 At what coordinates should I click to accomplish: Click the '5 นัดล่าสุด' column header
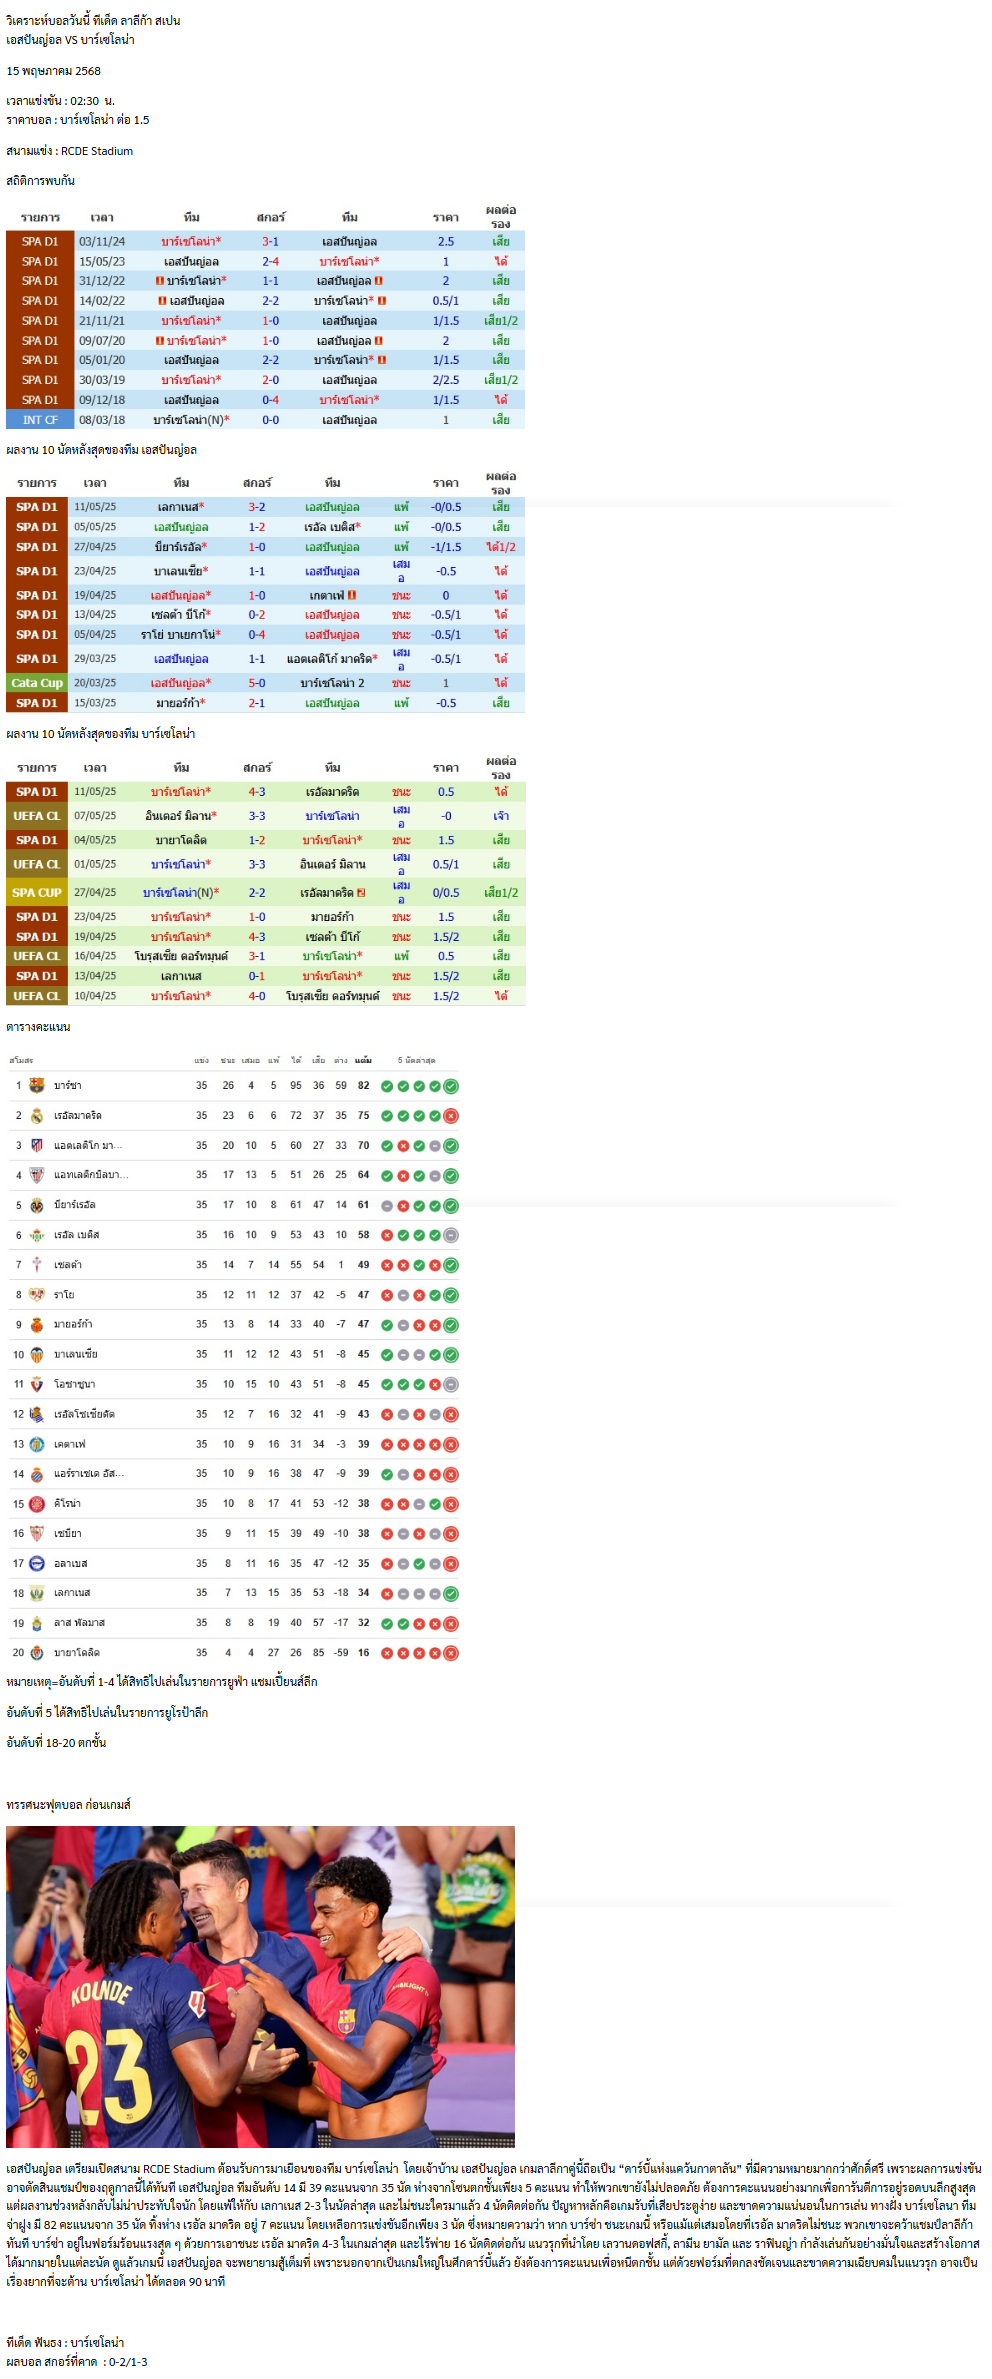(x=416, y=1060)
